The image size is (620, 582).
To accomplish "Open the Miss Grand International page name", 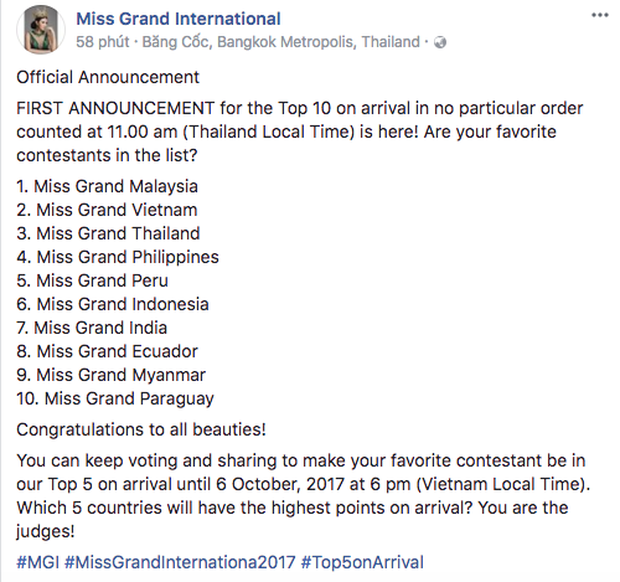I will tap(178, 19).
